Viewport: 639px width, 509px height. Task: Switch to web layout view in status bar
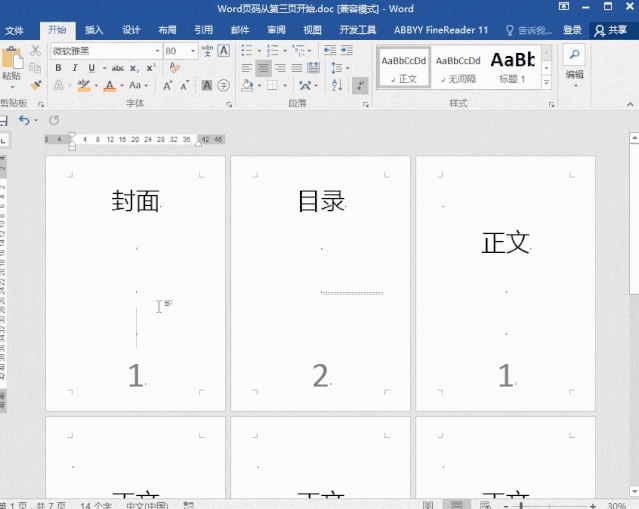tap(485, 505)
